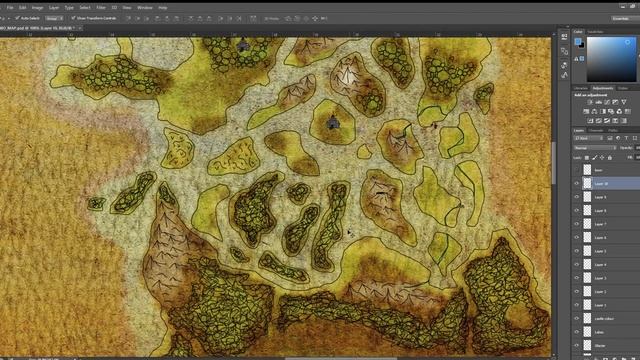Open the Filter menu
640x360 pixels.
pyautogui.click(x=101, y=7)
